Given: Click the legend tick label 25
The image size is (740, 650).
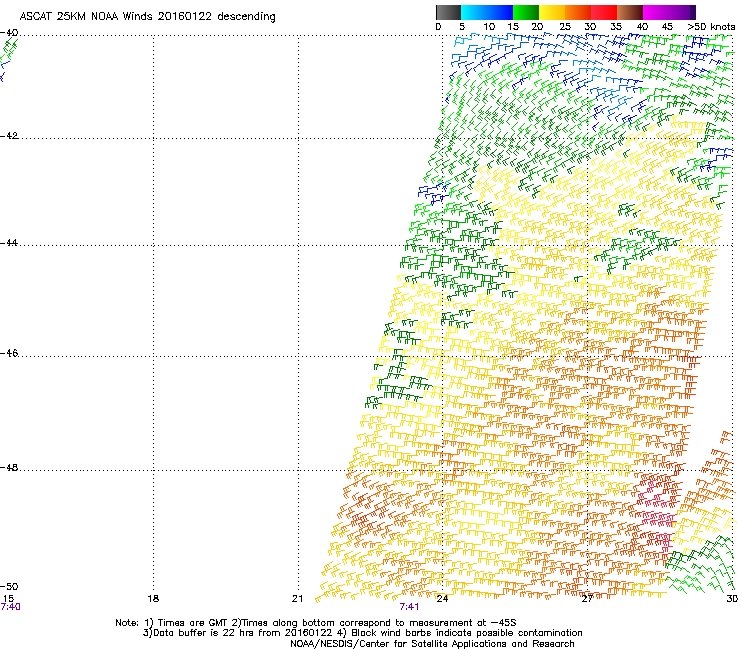Looking at the screenshot, I should tap(565, 27).
